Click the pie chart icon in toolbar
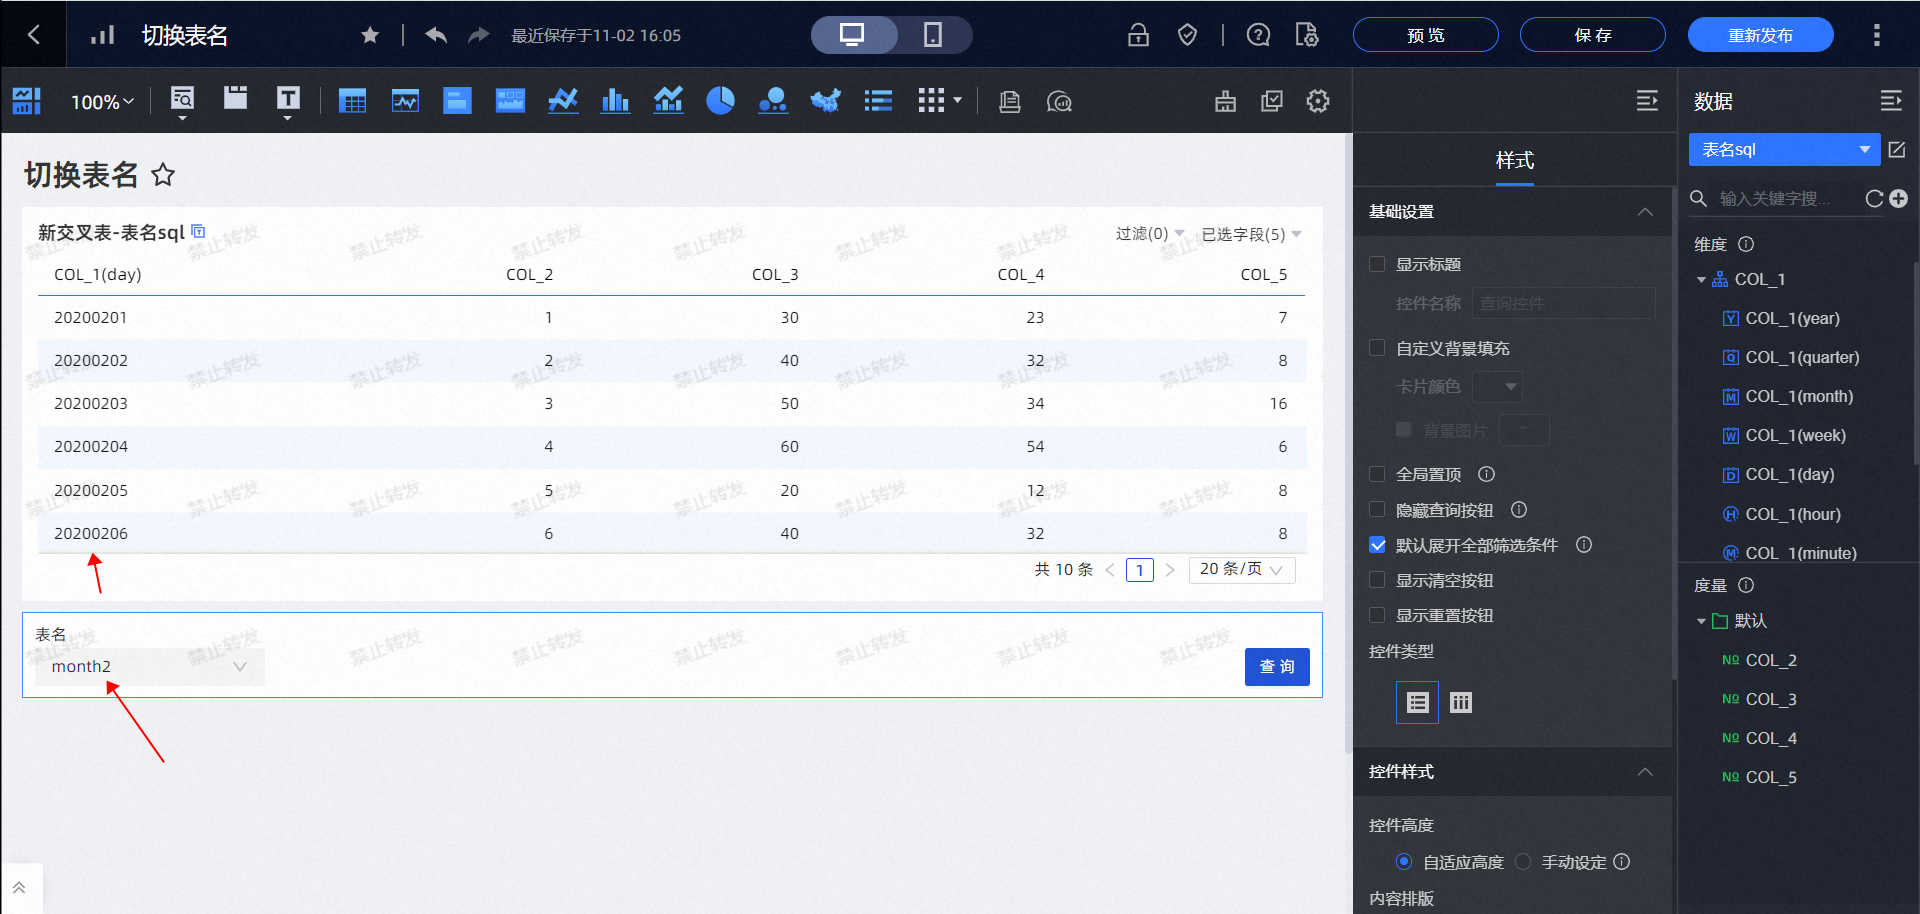 [720, 101]
